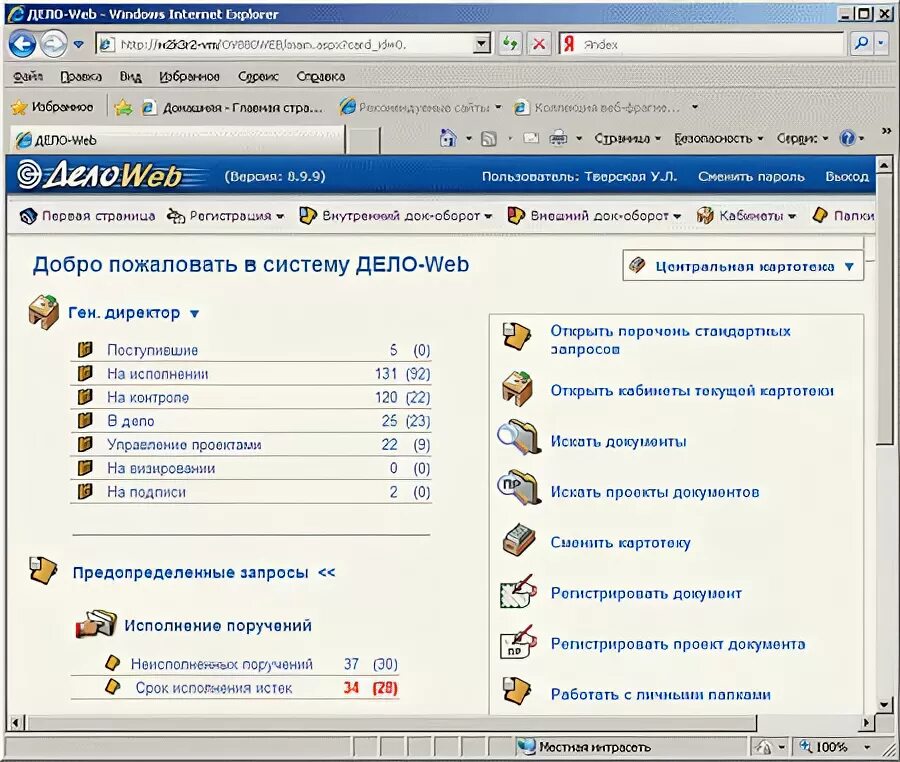Click the folder icon beside В дело
The image size is (900, 762).
pos(85,421)
